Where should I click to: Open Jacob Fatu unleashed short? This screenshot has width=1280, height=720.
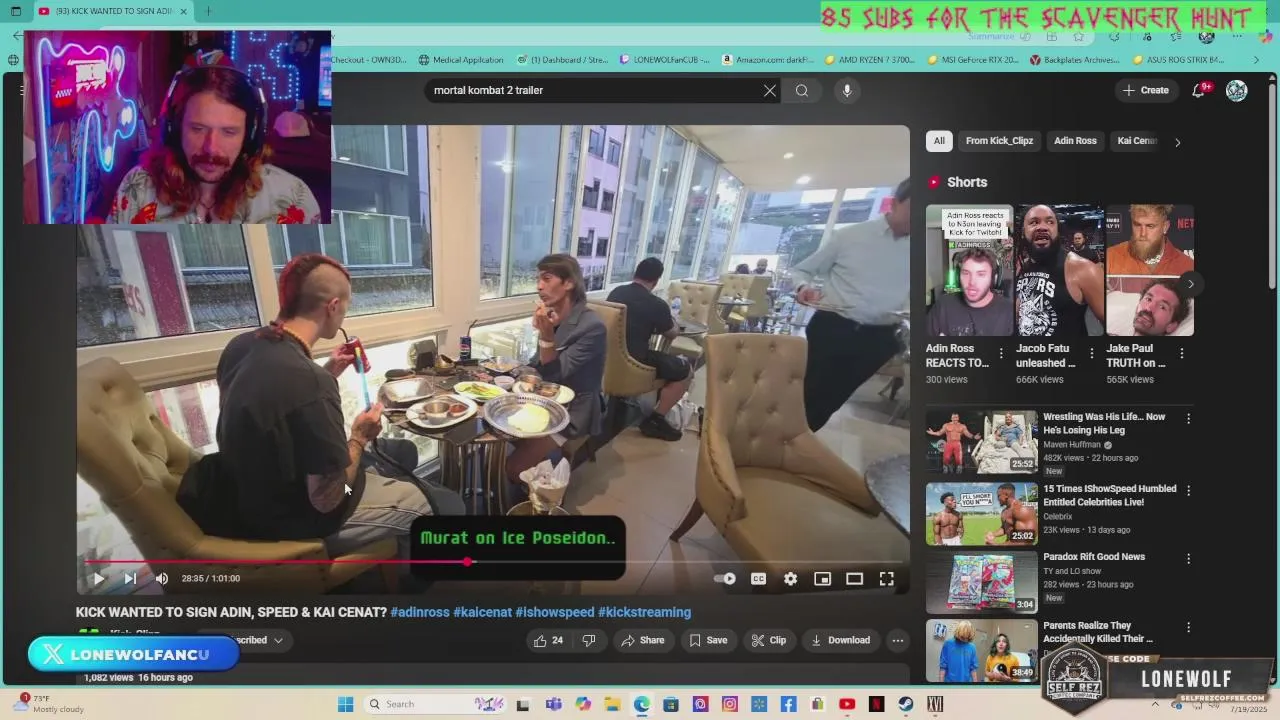[1059, 270]
